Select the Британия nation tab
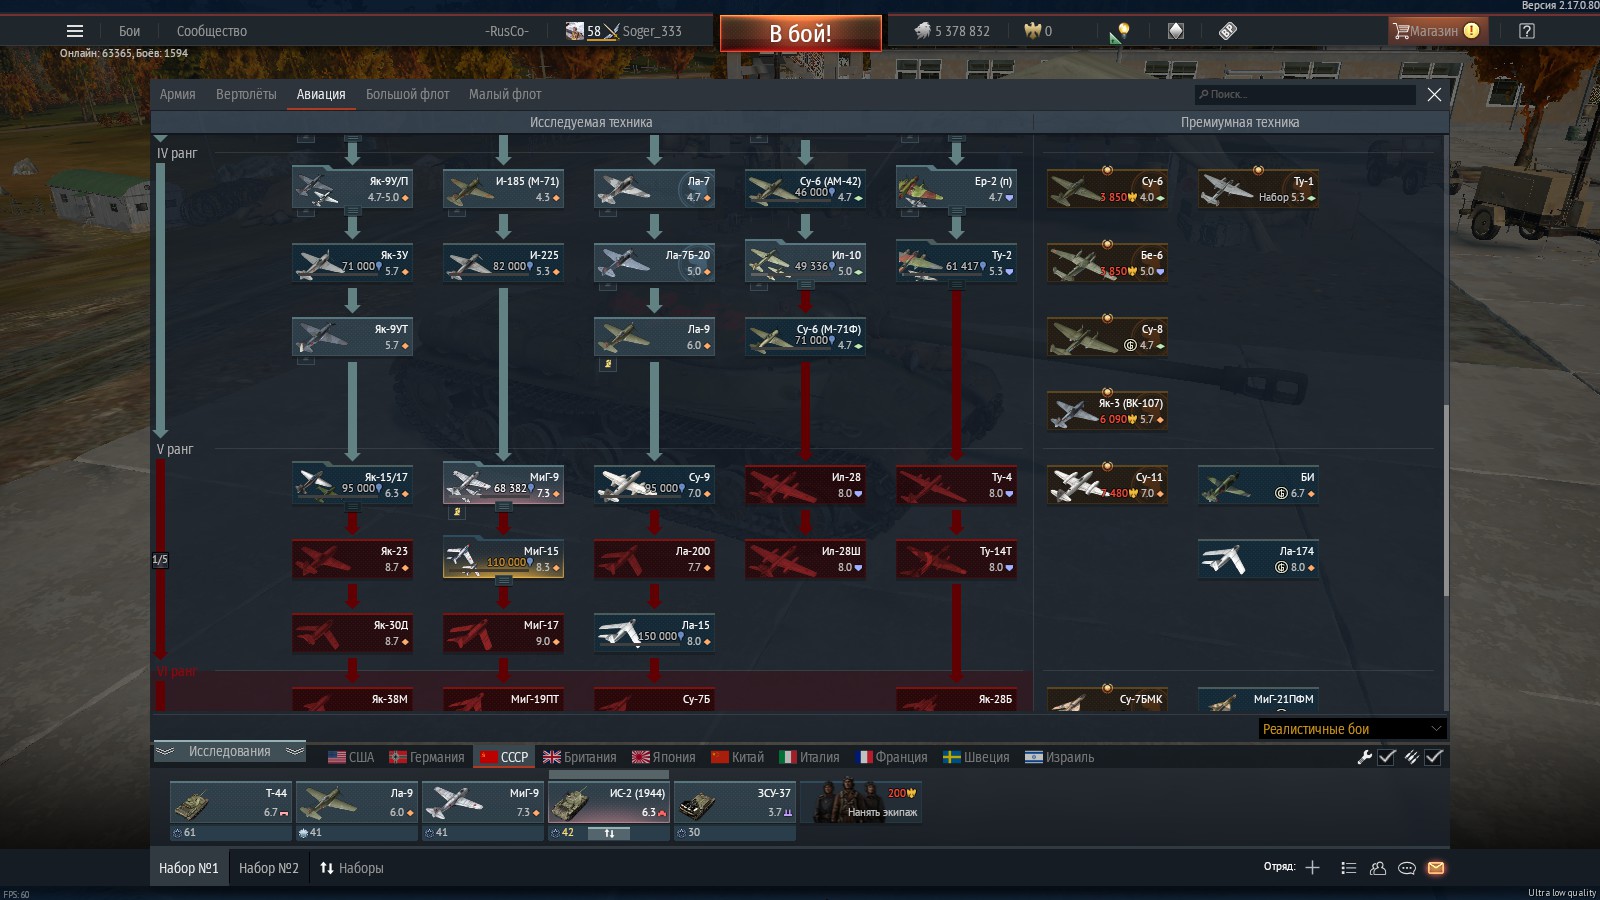1600x900 pixels. coord(579,757)
